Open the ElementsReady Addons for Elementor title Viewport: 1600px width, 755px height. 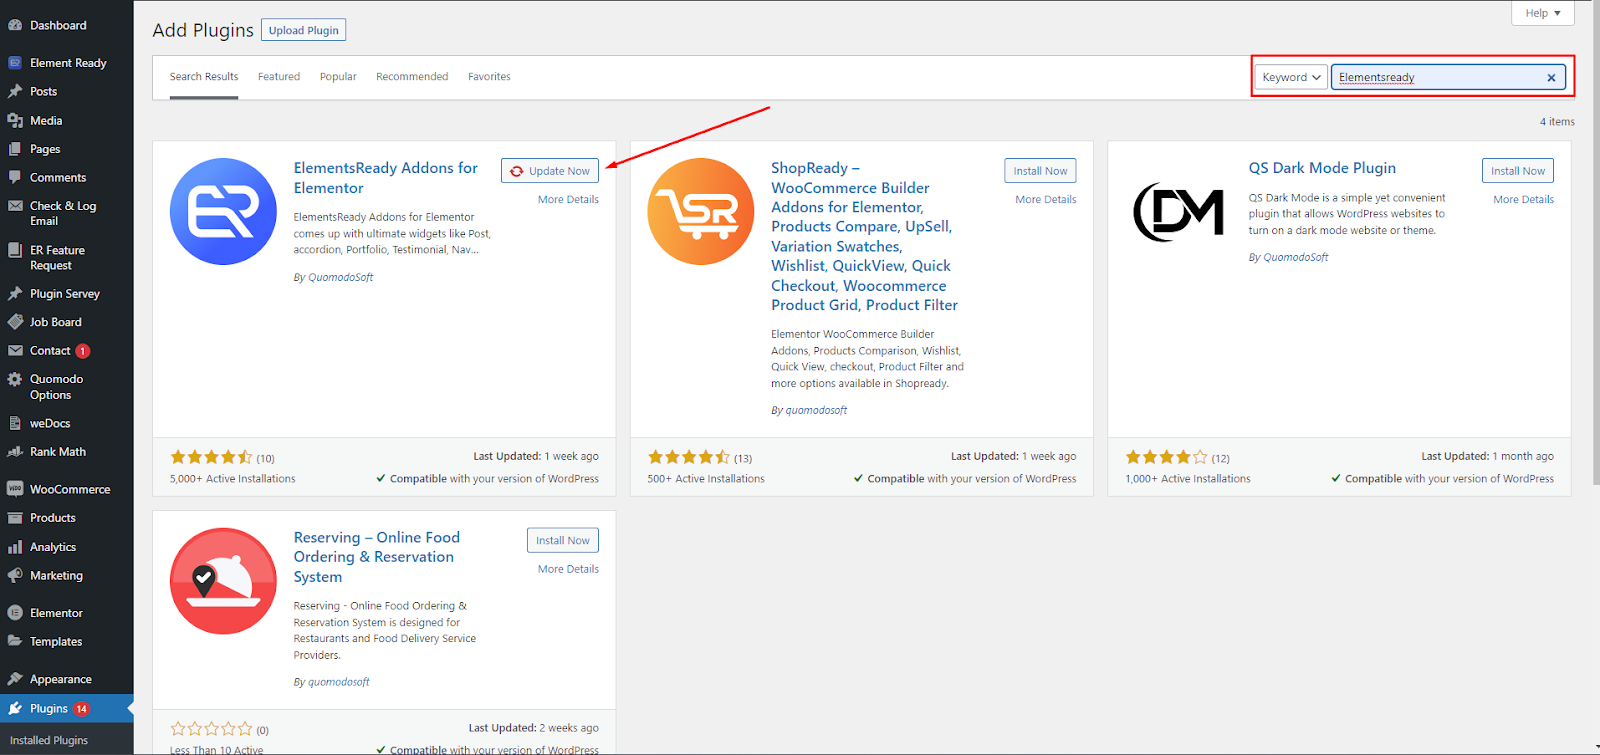click(x=385, y=178)
